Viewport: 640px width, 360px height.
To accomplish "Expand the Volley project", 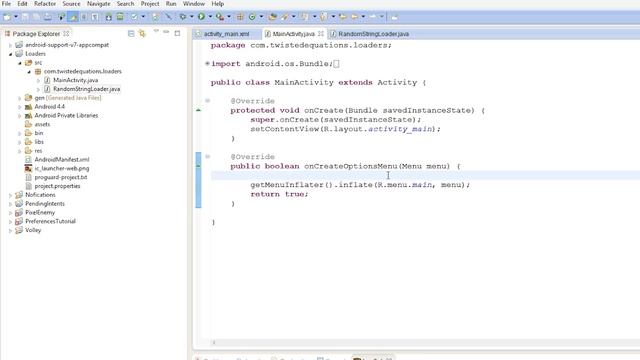I will click(11, 231).
